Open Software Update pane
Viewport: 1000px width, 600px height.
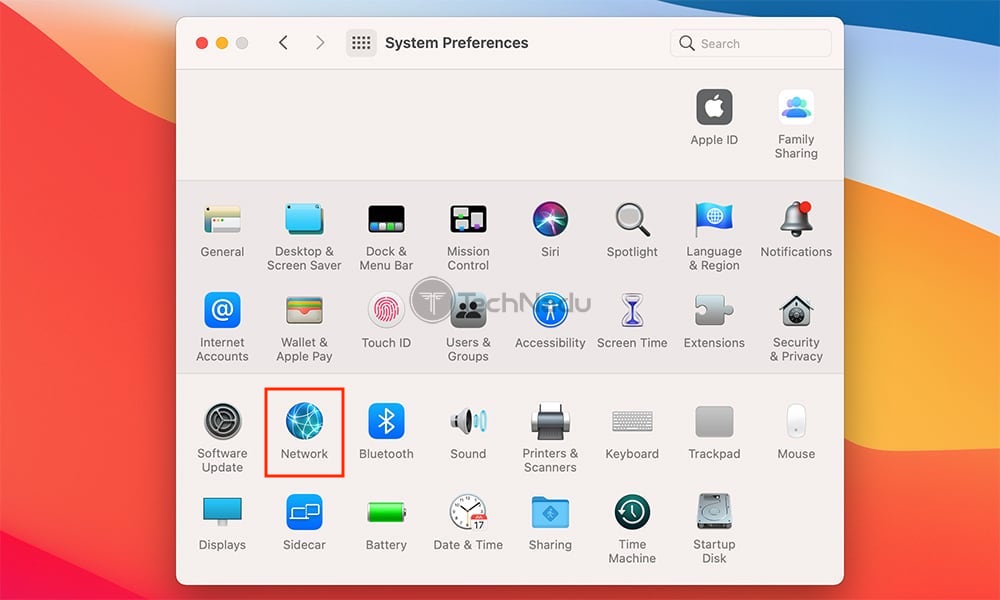click(x=222, y=421)
